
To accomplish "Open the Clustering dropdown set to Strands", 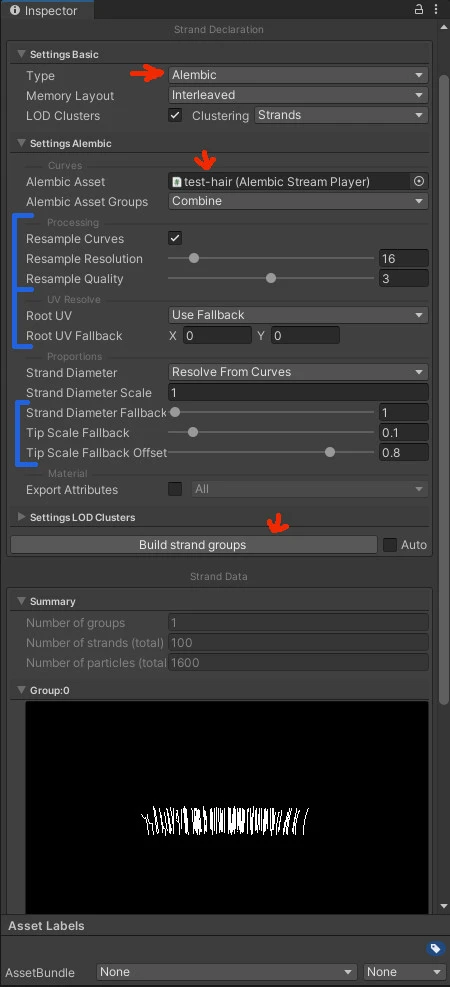I will 341,115.
